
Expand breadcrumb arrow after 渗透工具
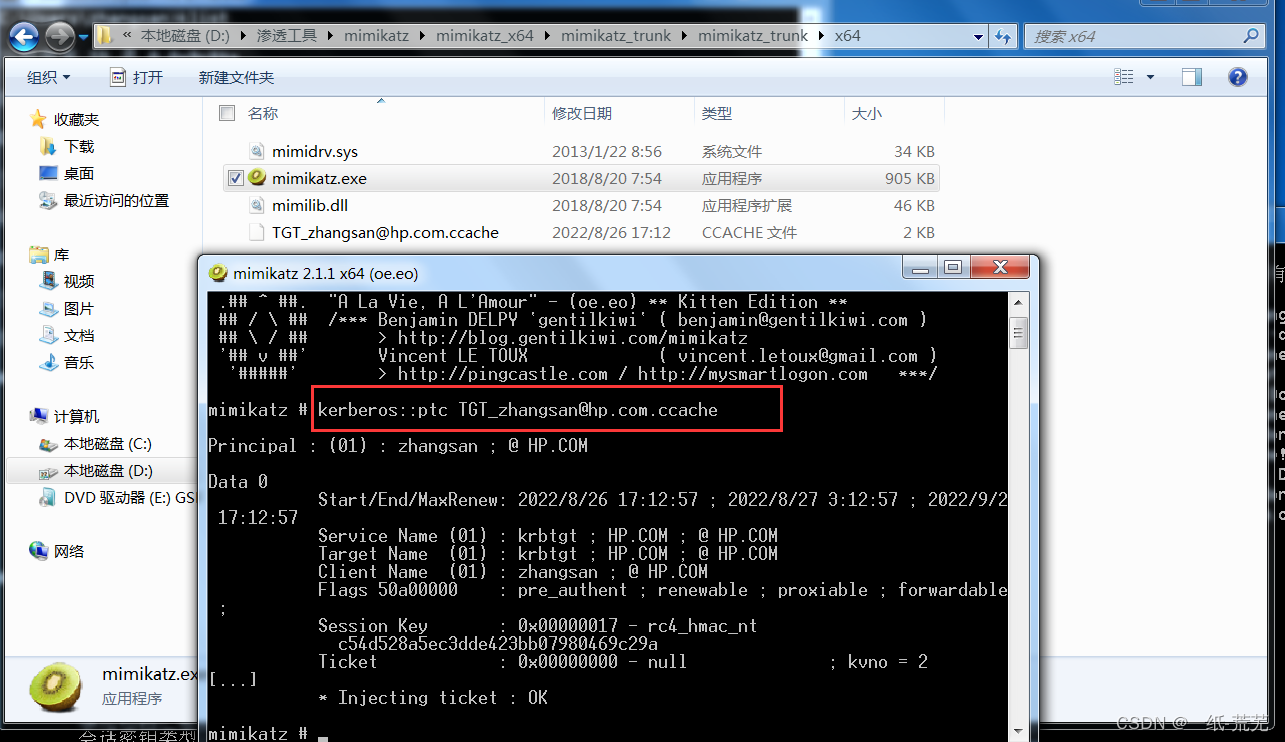[330, 35]
